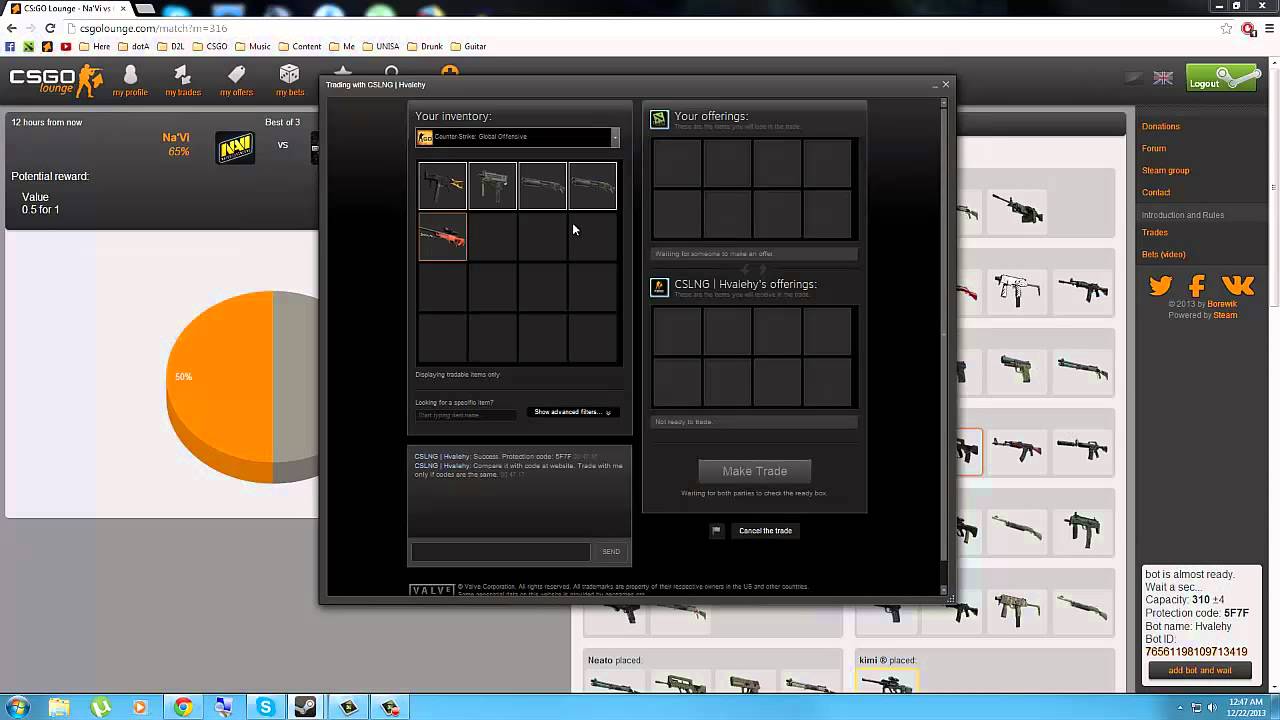Switch language with UK flag icon
This screenshot has width=1280, height=720.
click(1163, 78)
